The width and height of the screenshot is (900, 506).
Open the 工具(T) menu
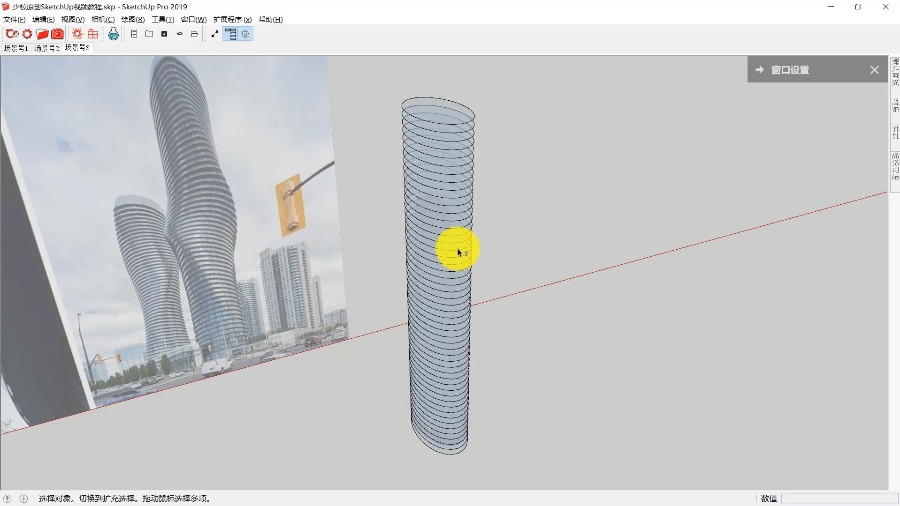[162, 20]
